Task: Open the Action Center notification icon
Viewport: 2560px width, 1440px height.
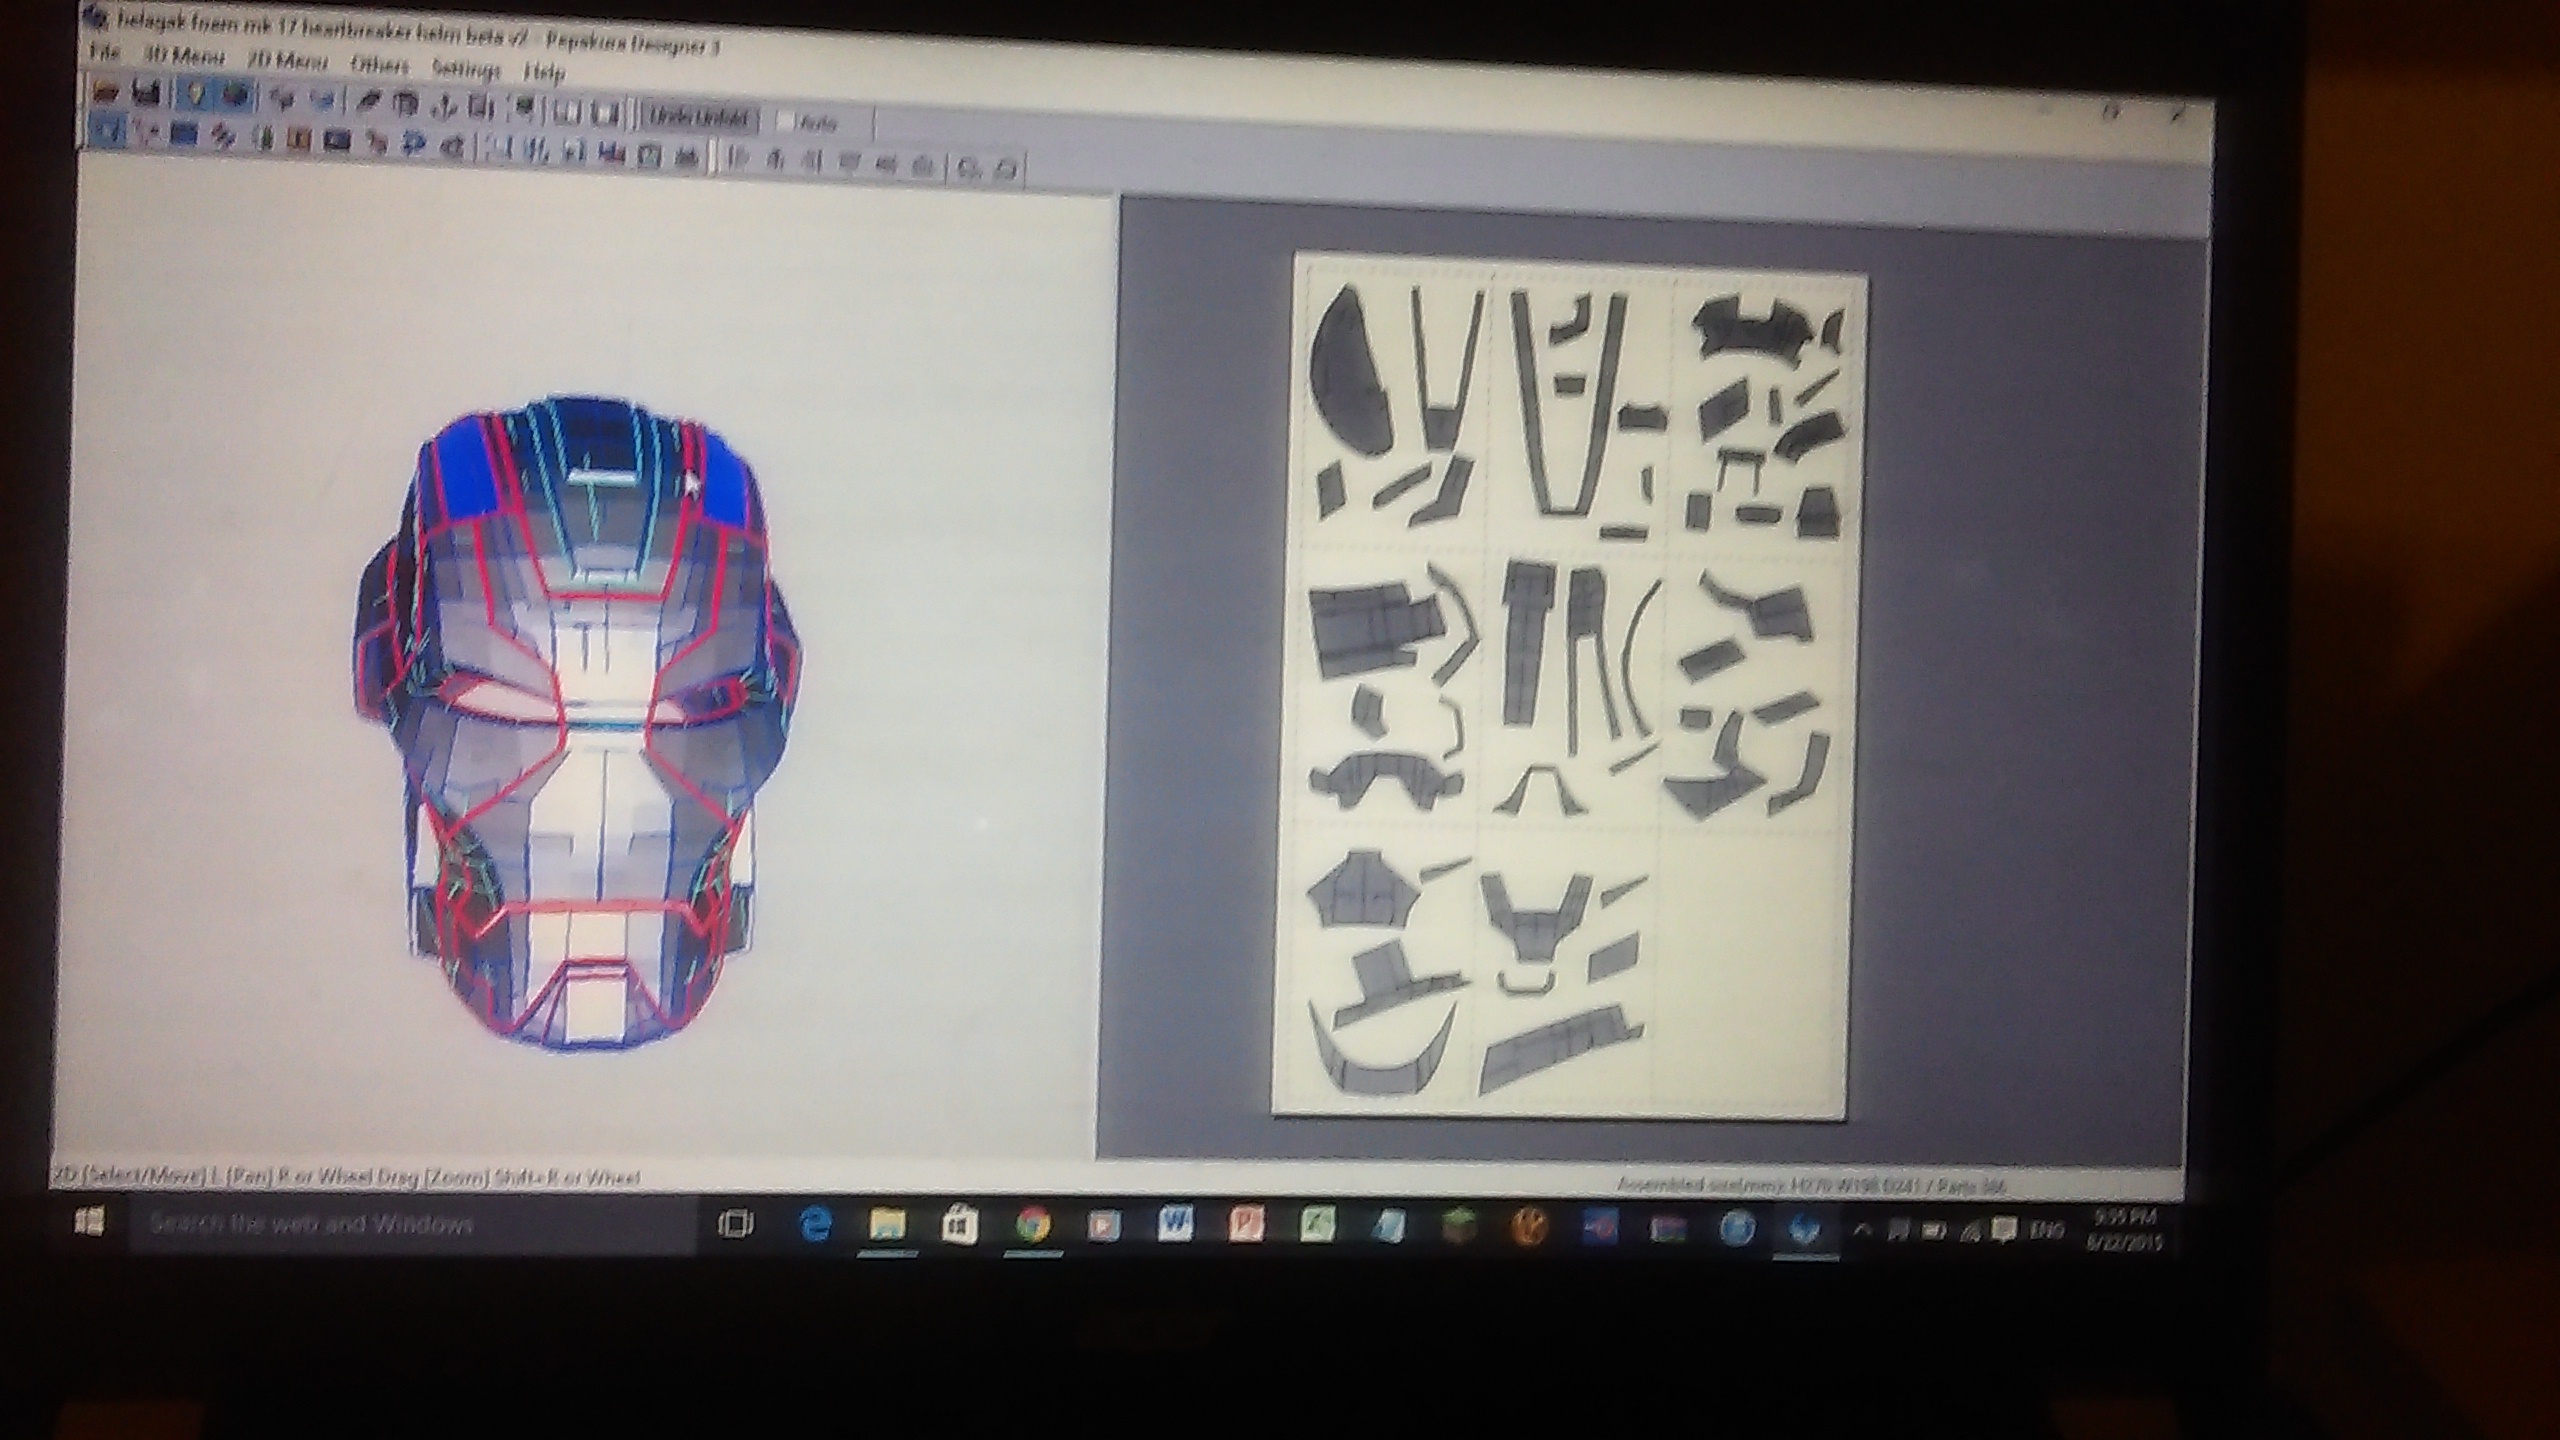Action: coord(2003,1230)
